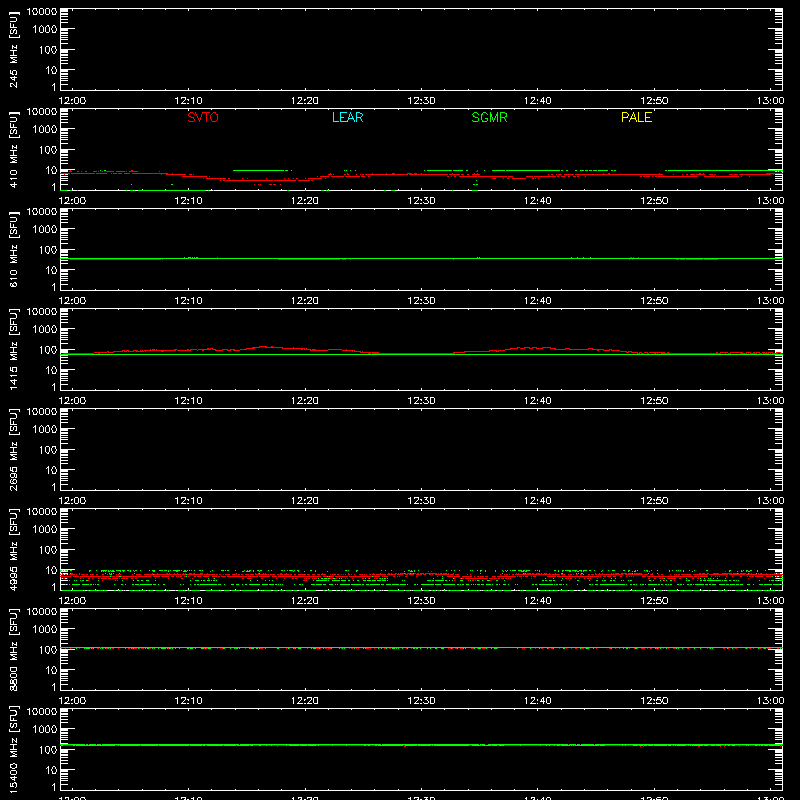
Task: Click the 100 tick on 4995 MHz axis
Action: 48,550
